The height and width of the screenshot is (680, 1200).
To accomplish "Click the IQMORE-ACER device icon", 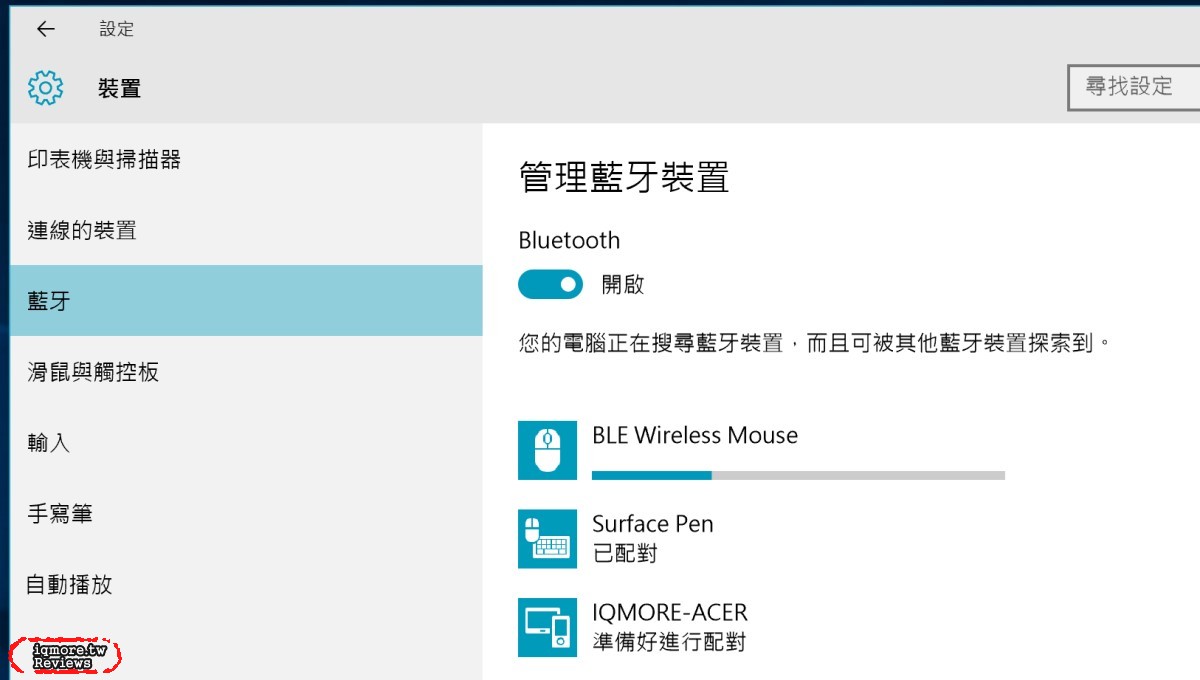I will (547, 627).
